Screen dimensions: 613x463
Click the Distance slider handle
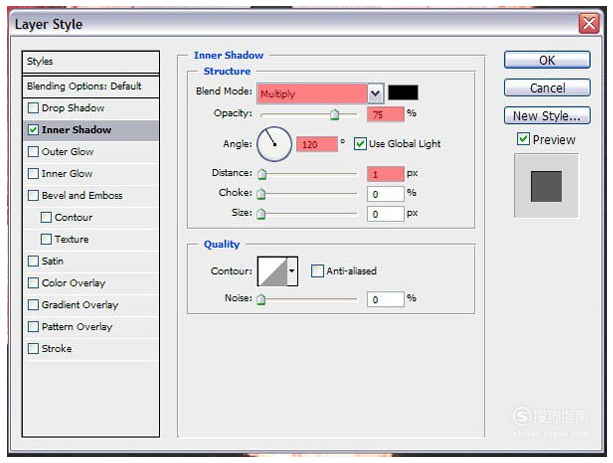pyautogui.click(x=262, y=174)
